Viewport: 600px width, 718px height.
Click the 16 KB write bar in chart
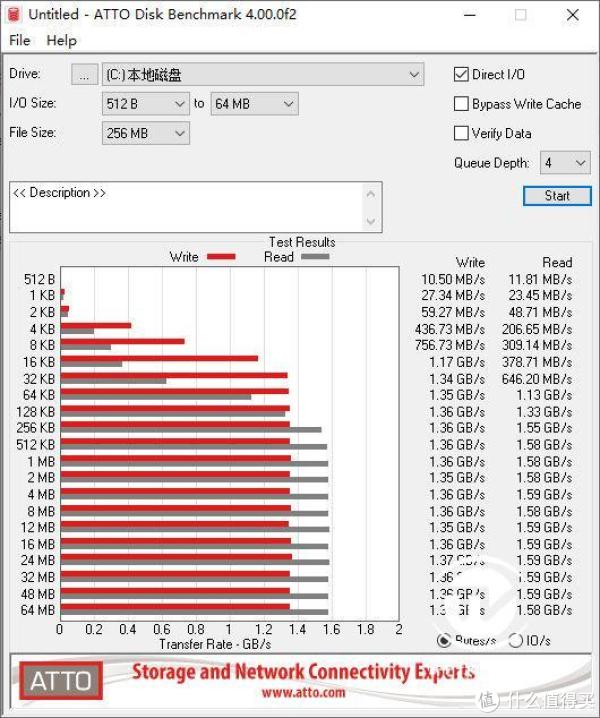(159, 359)
